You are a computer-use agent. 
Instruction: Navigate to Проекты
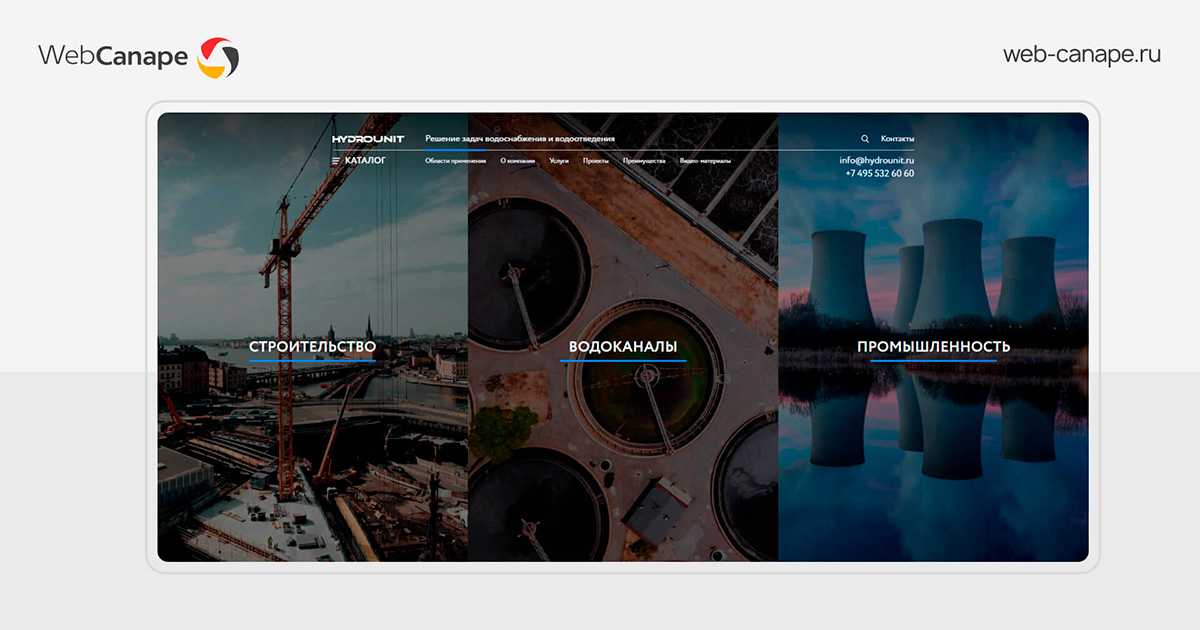[596, 161]
